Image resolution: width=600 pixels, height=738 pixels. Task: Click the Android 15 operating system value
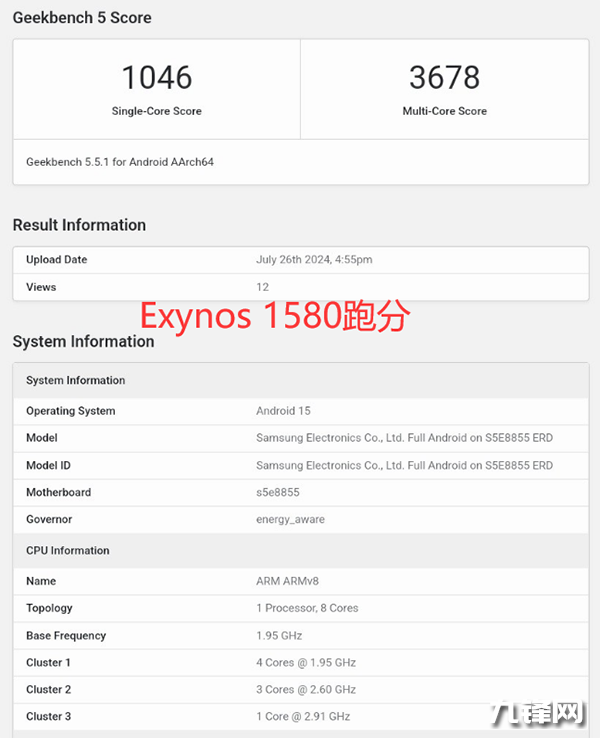[282, 411]
